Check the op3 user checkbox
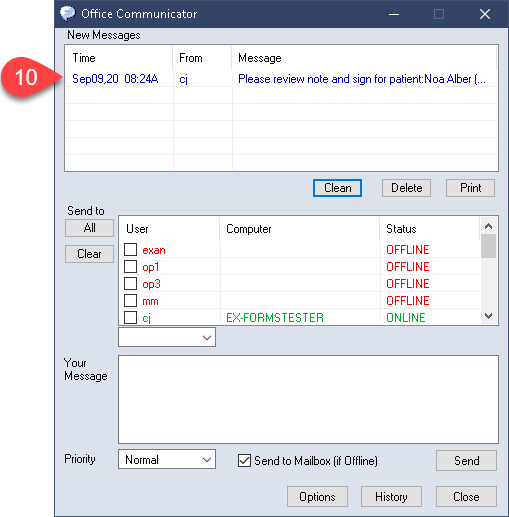 [x=130, y=283]
